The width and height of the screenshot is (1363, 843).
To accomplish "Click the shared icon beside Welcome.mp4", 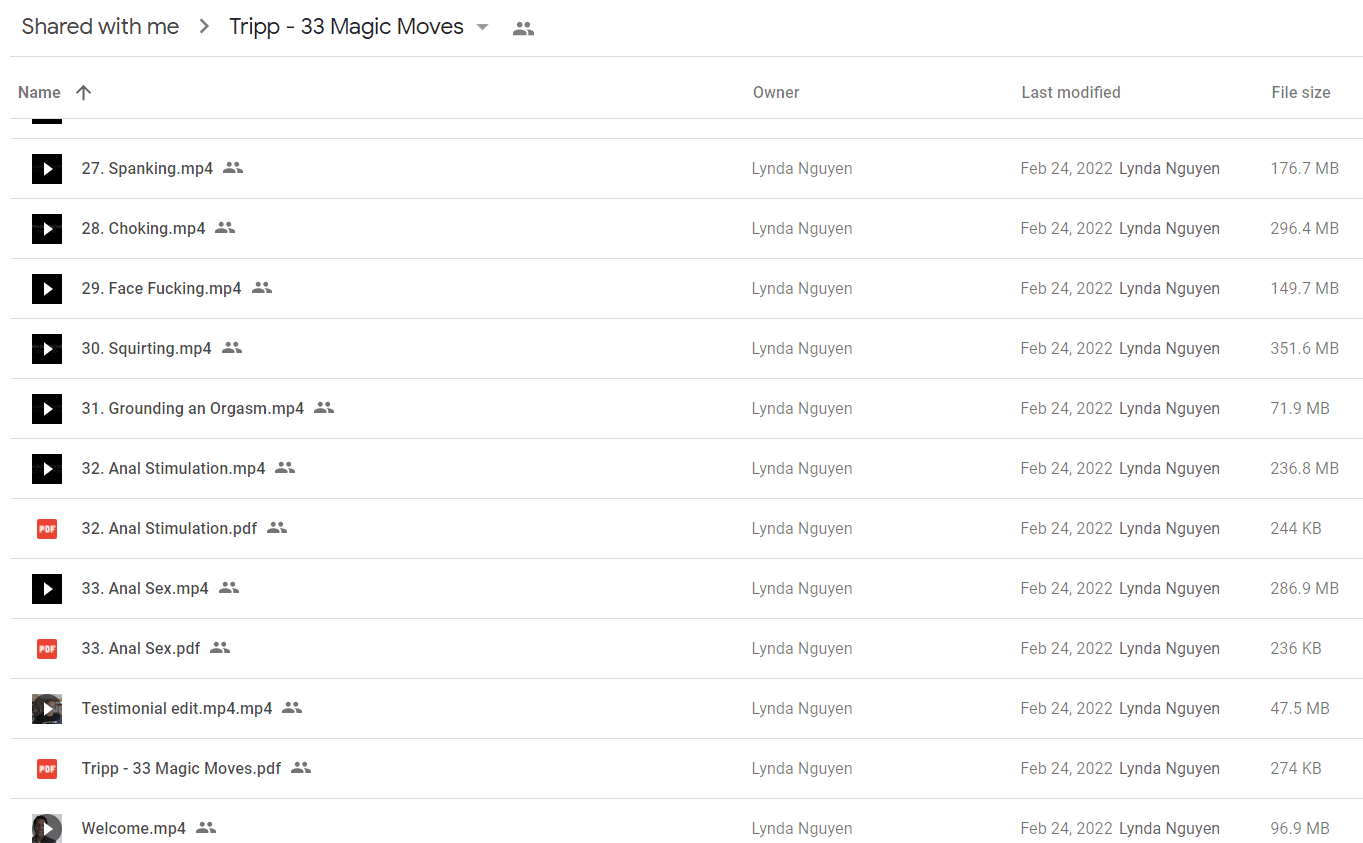I will [x=206, y=828].
